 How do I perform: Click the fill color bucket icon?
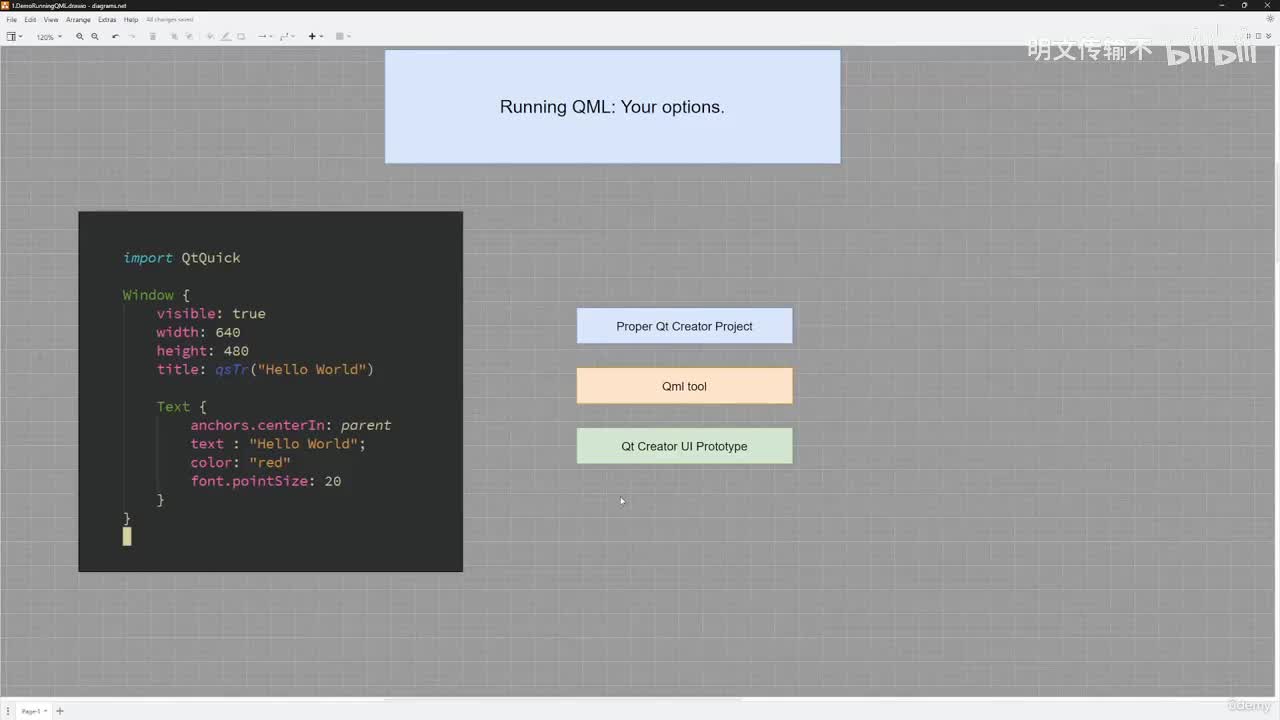coord(210,37)
